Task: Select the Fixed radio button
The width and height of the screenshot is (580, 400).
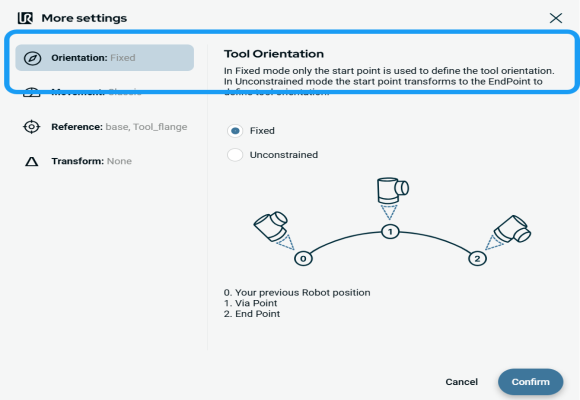Action: (235, 131)
